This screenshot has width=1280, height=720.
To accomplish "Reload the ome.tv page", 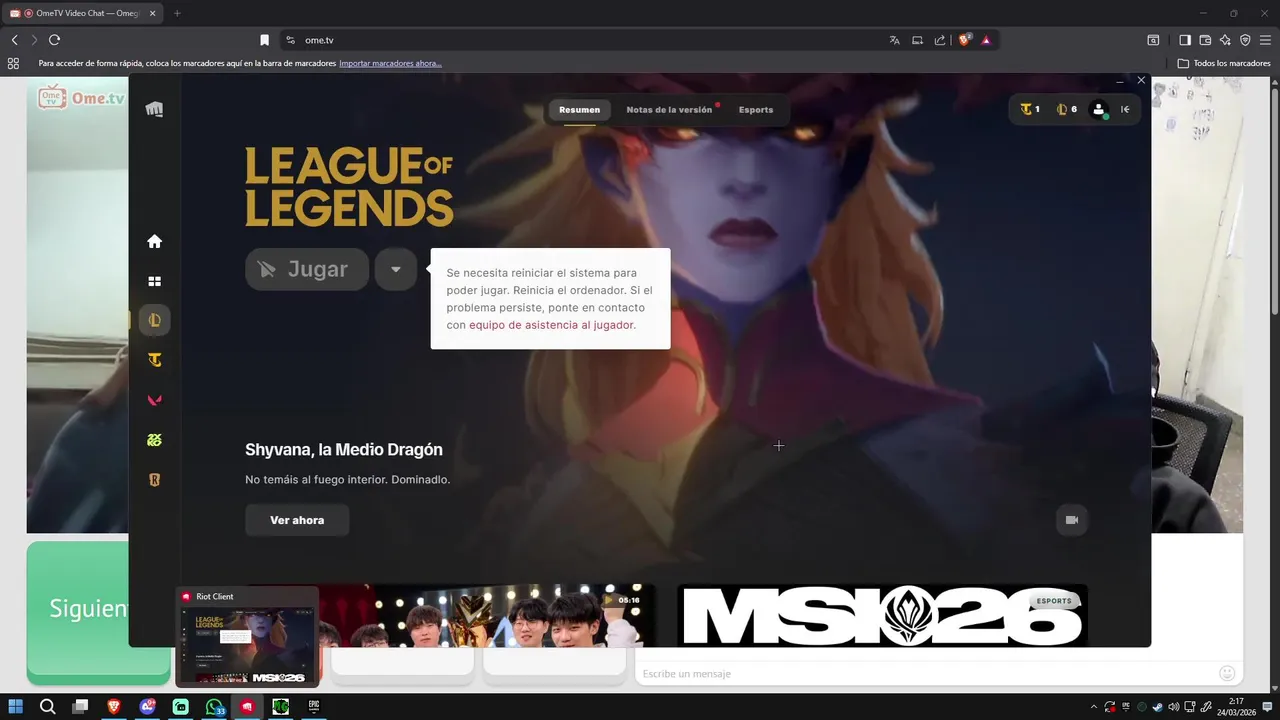I will pos(54,40).
